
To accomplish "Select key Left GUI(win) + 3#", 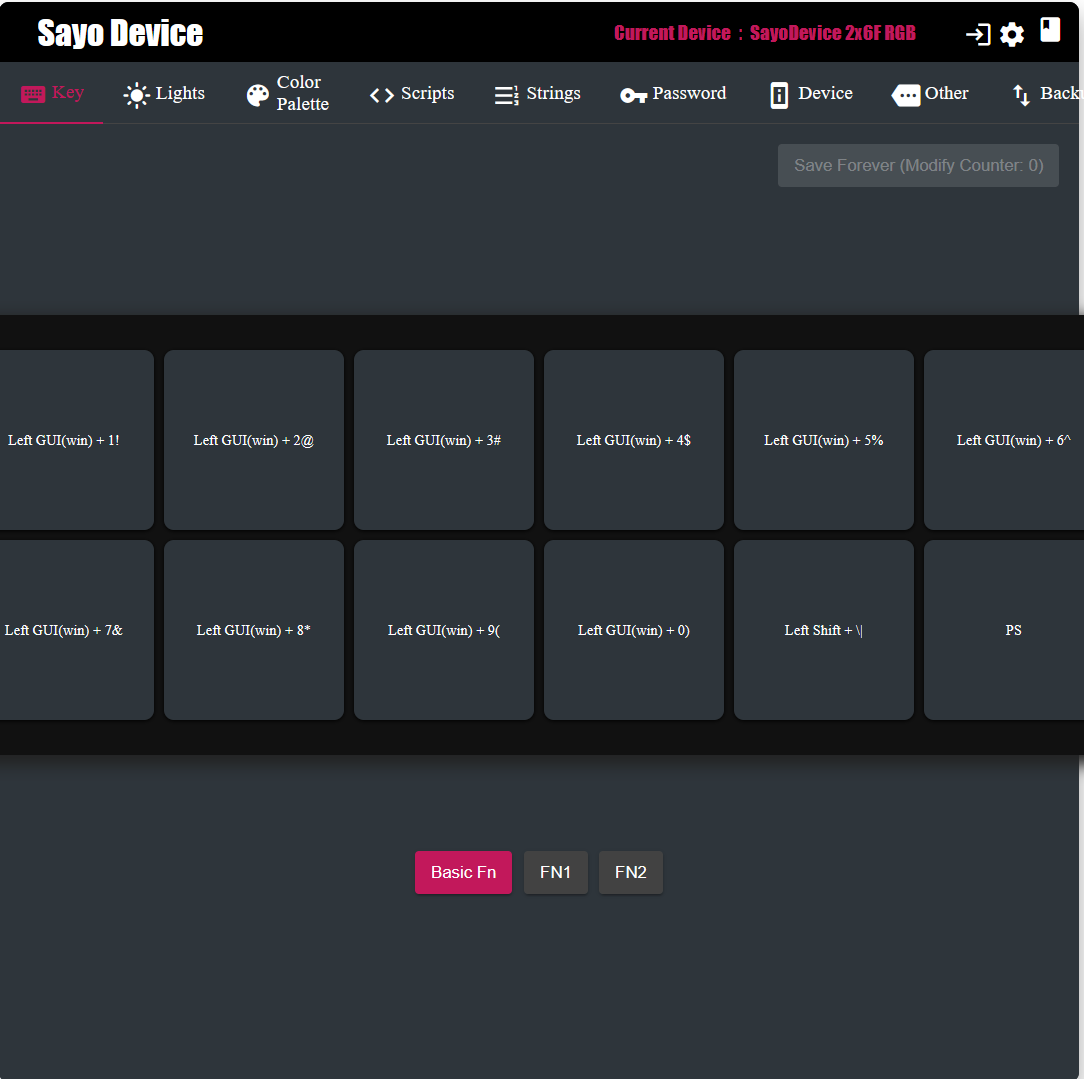I will click(x=444, y=440).
